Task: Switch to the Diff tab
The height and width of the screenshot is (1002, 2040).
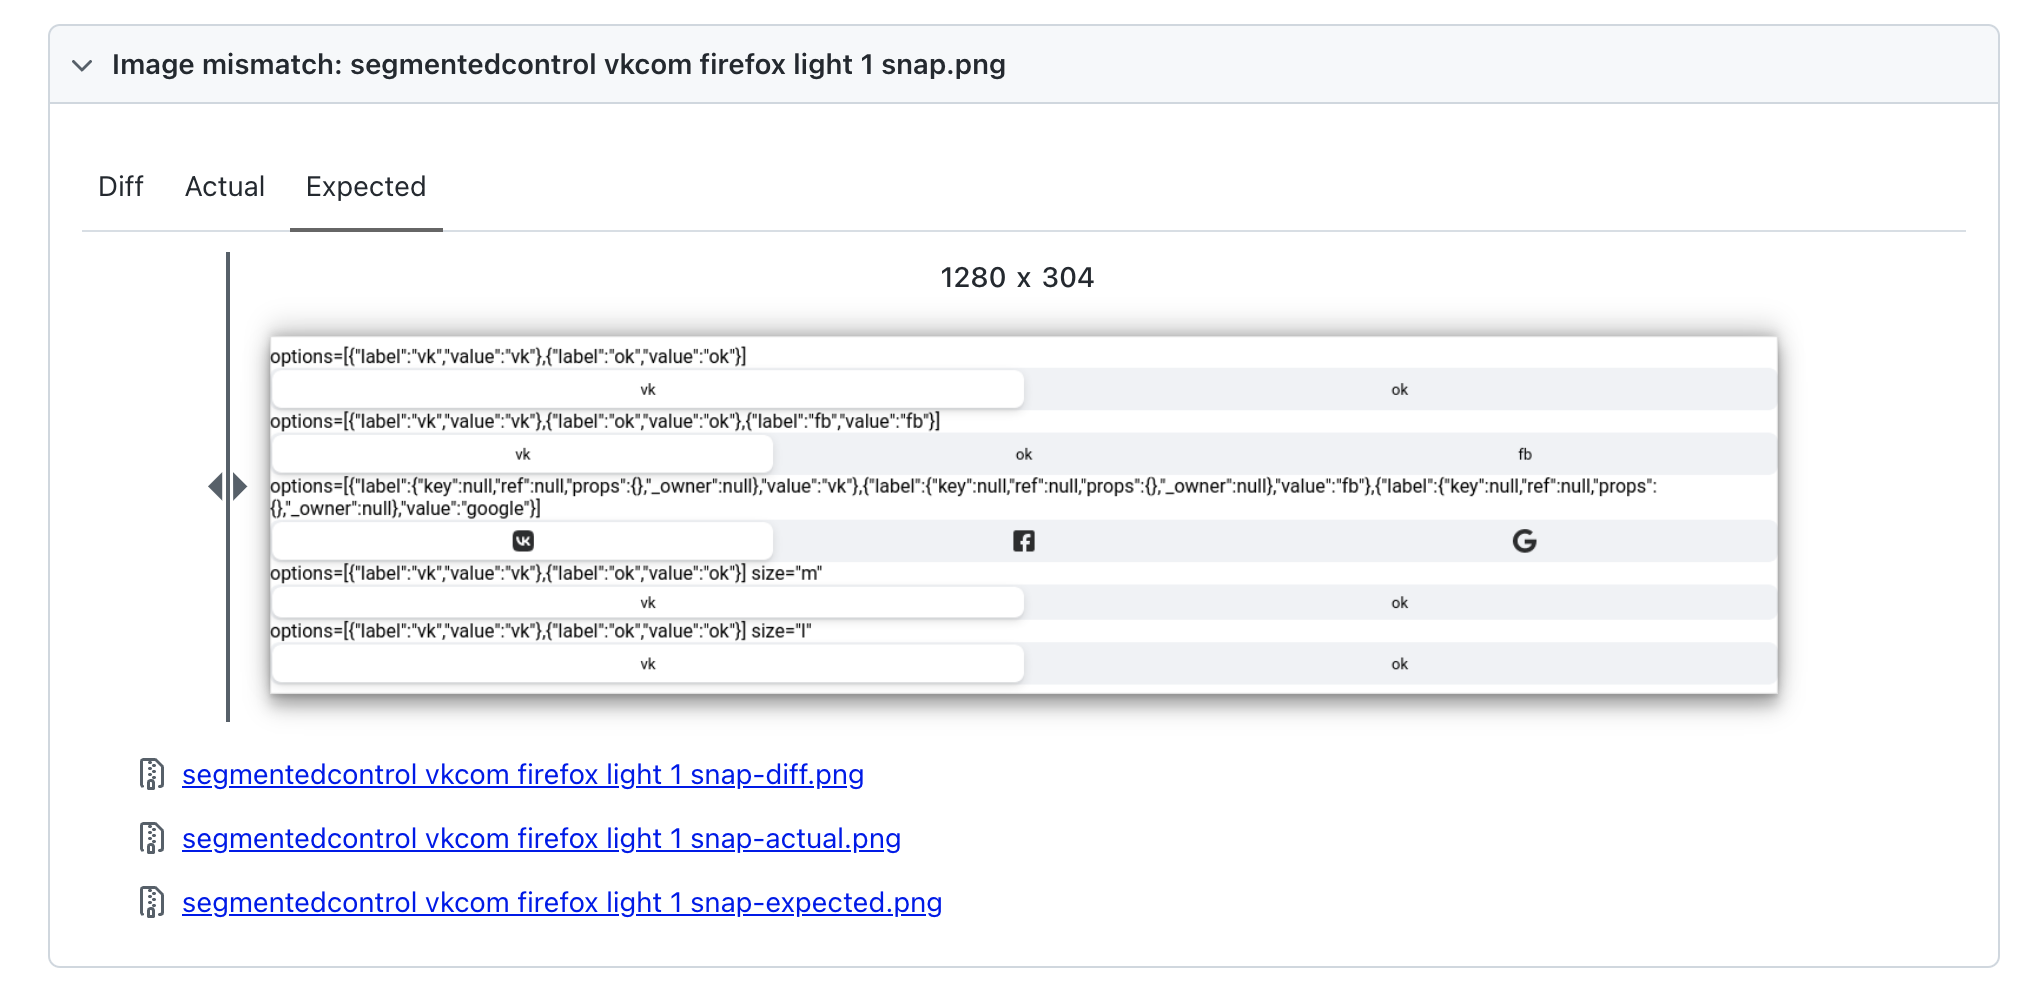Action: [120, 187]
